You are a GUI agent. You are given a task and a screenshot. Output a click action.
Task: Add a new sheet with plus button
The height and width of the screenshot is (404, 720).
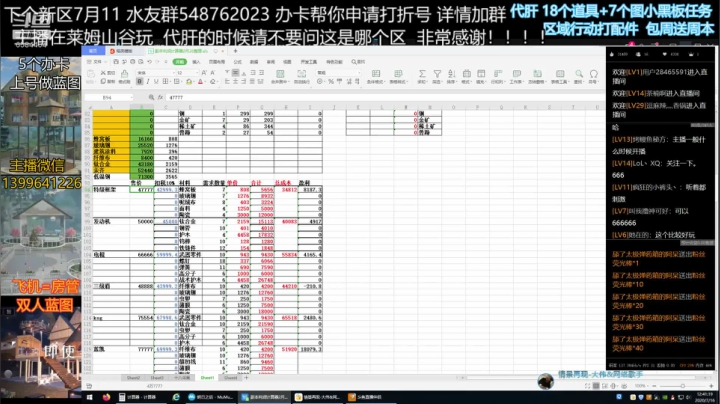tap(247, 378)
